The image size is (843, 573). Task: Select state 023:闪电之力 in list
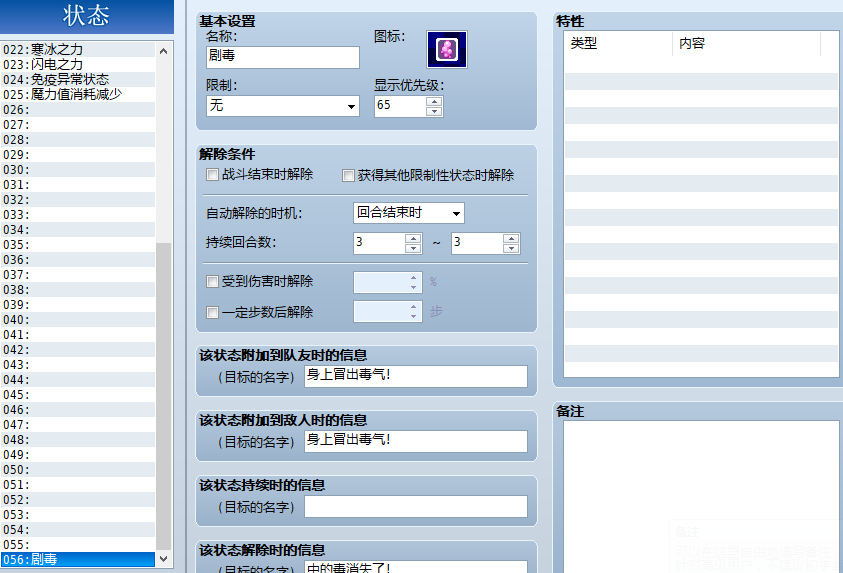78,65
